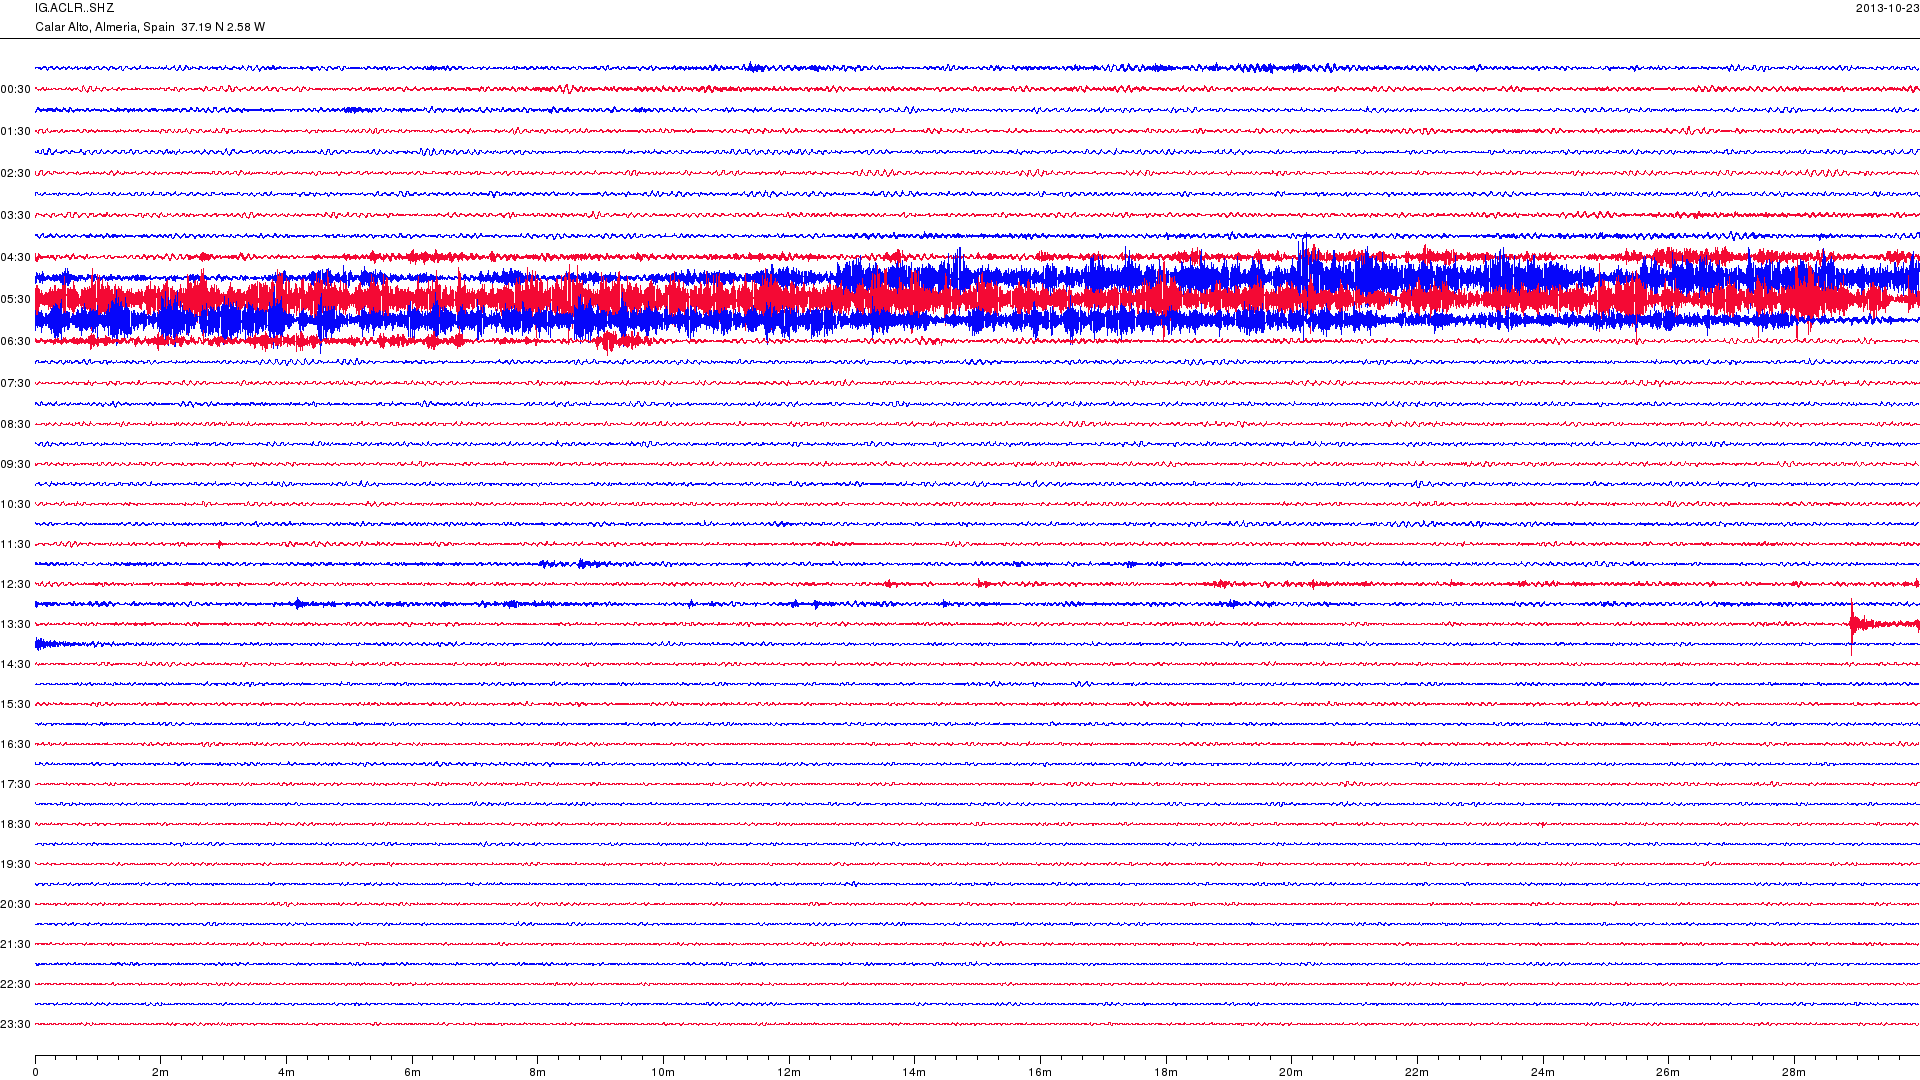Screen dimensions: 1920x1080
Task: Click the 24m axis label
Action: pyautogui.click(x=1543, y=1073)
